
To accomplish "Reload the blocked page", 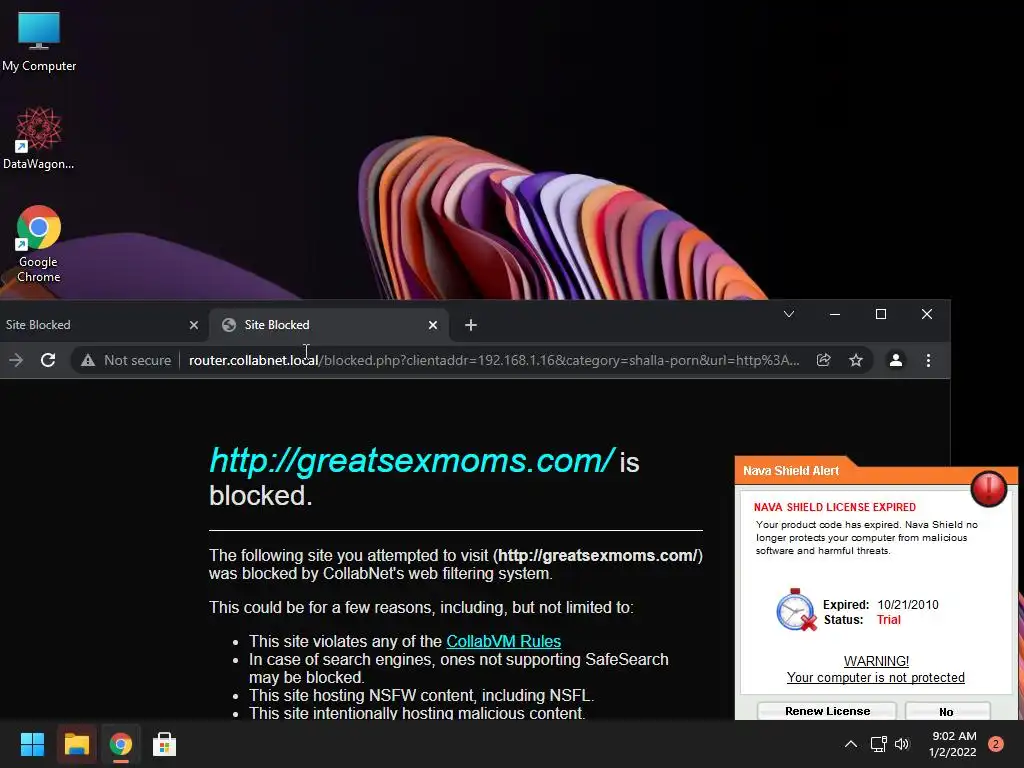I will [x=48, y=360].
